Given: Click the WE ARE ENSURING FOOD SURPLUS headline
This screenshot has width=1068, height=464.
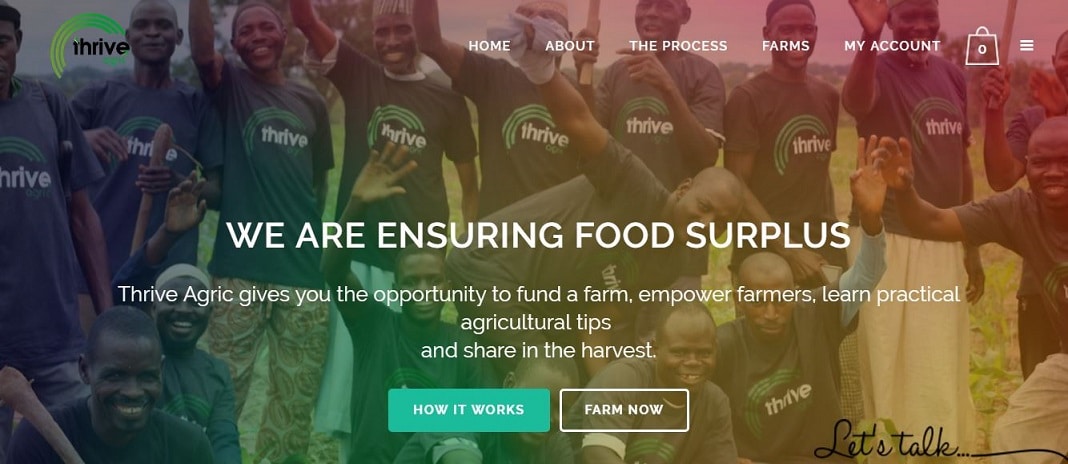Looking at the screenshot, I should point(538,235).
